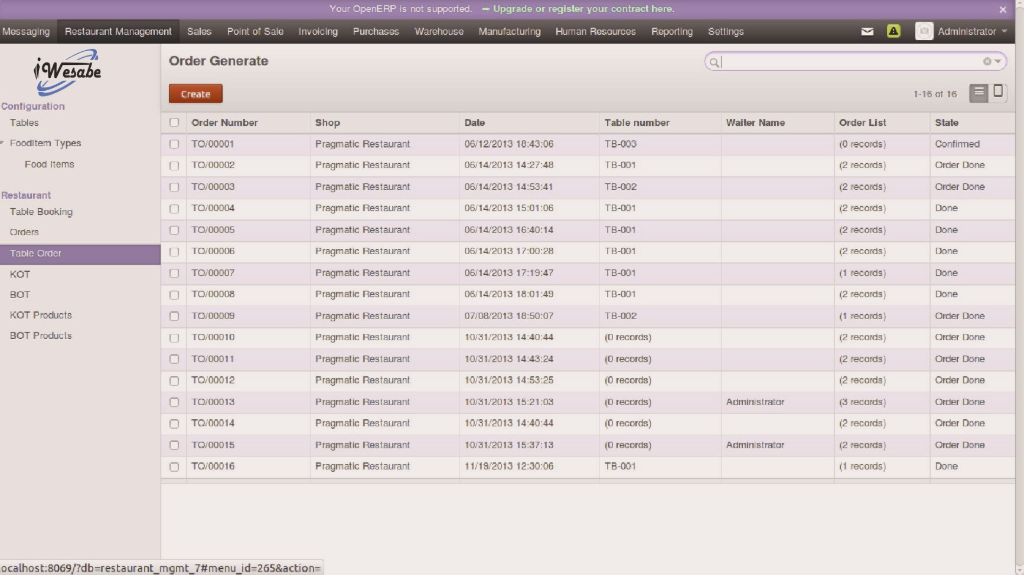Tick the select-all orders checkbox
The height and width of the screenshot is (575, 1024).
pyautogui.click(x=174, y=123)
